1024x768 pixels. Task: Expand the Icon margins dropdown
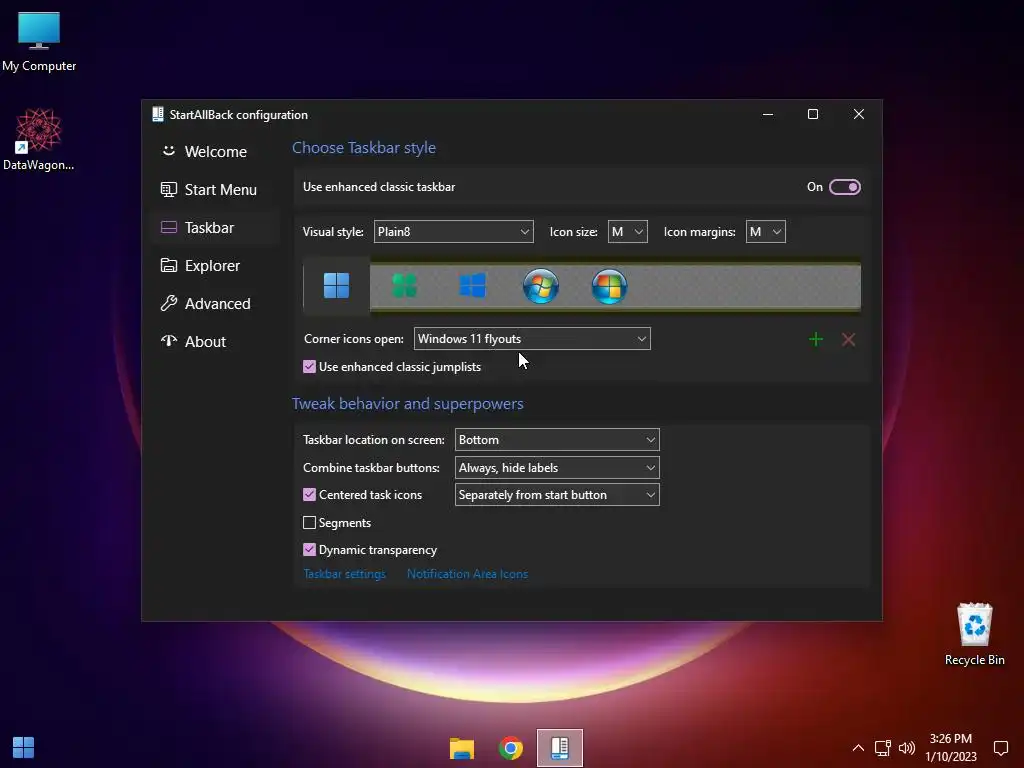765,232
